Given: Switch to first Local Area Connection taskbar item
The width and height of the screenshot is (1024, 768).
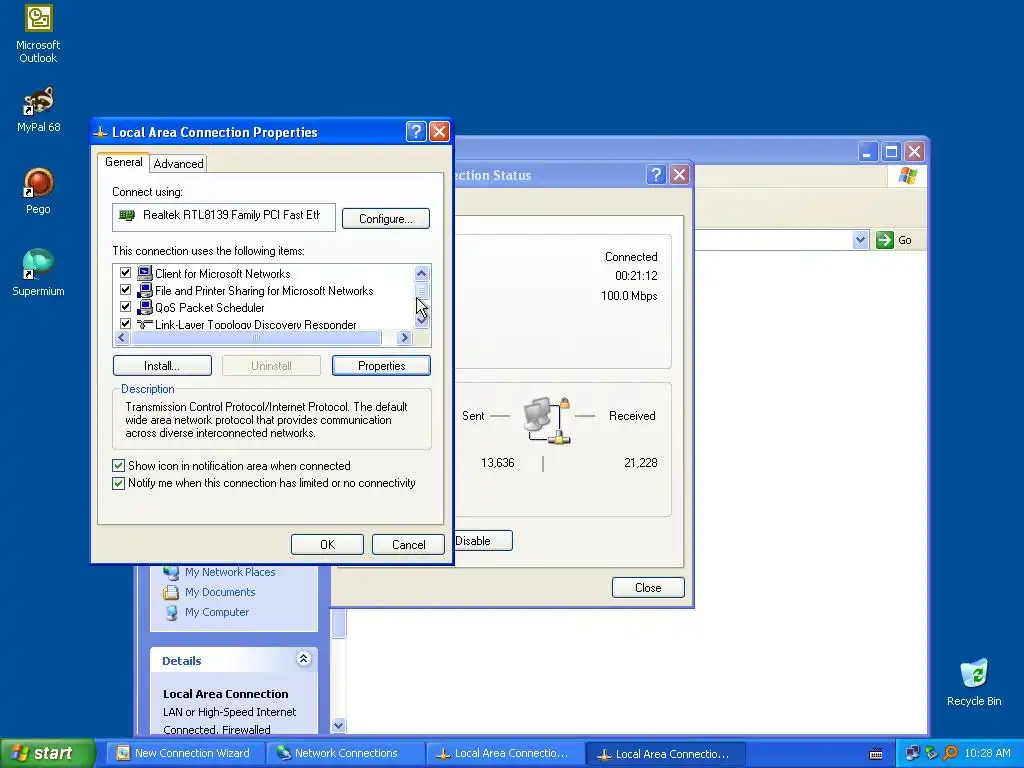Looking at the screenshot, I should coord(505,753).
